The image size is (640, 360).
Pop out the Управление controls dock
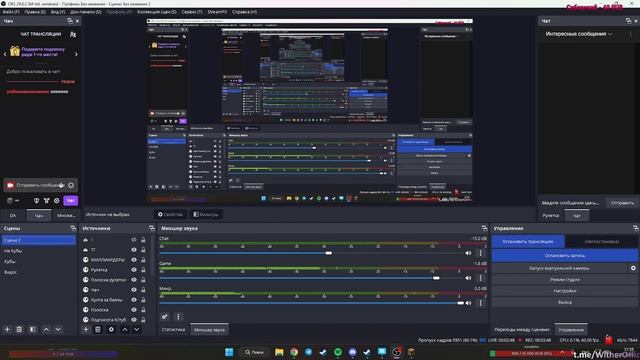636,228
